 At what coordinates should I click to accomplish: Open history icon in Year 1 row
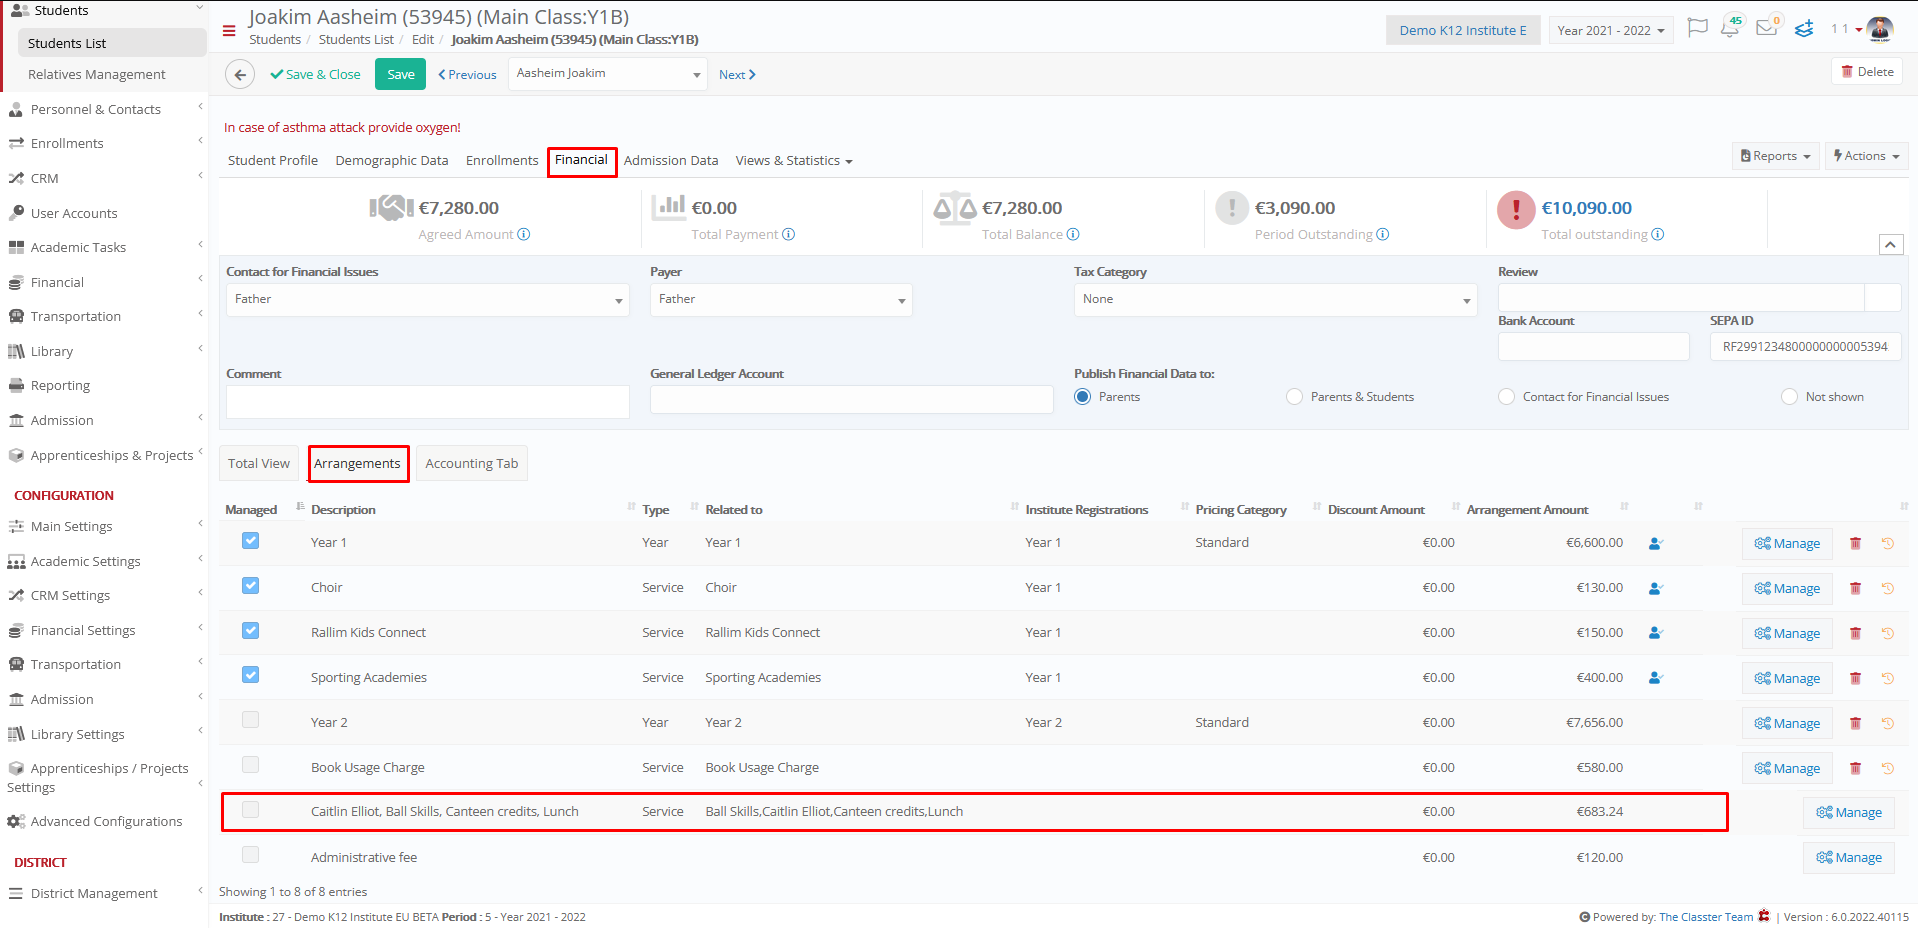(1888, 544)
